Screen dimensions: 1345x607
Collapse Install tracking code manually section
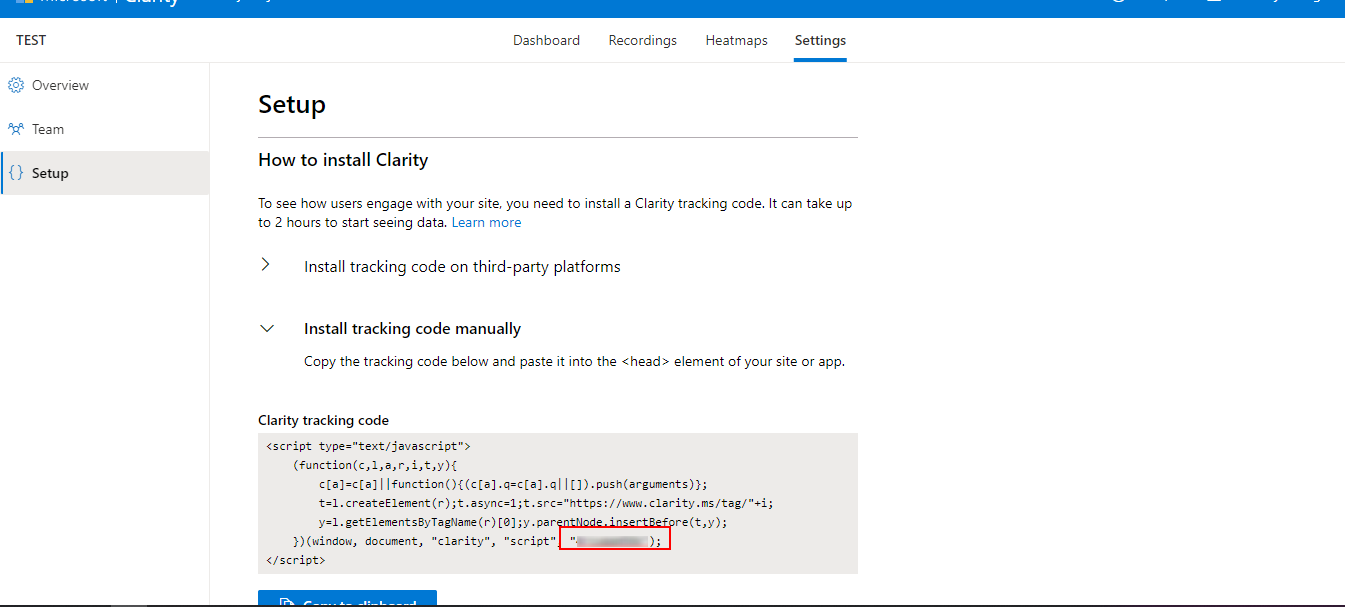412,329
